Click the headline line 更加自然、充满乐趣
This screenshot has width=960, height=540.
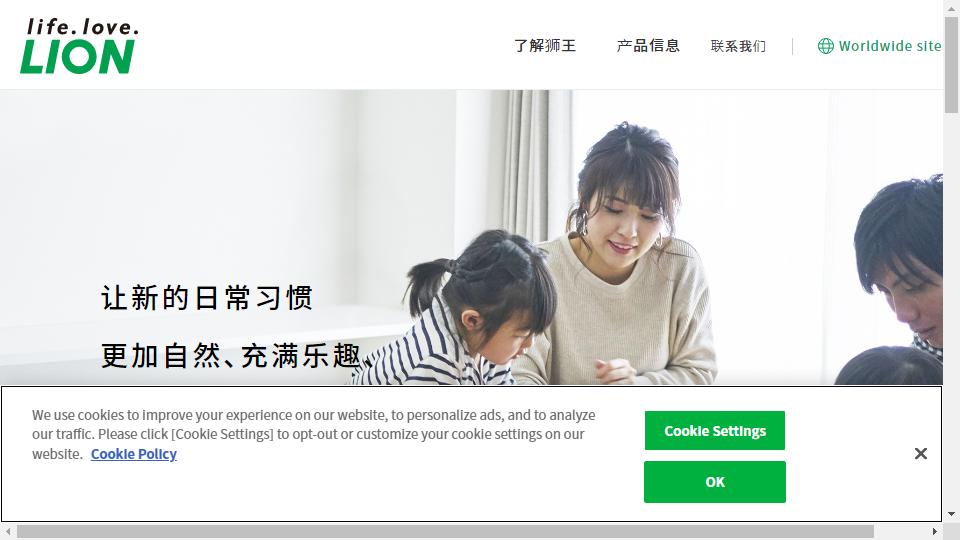(x=237, y=356)
